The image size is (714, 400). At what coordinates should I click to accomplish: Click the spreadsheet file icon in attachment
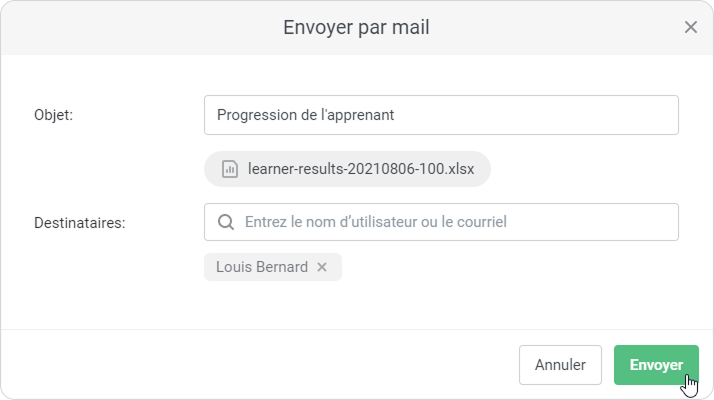(x=229, y=168)
